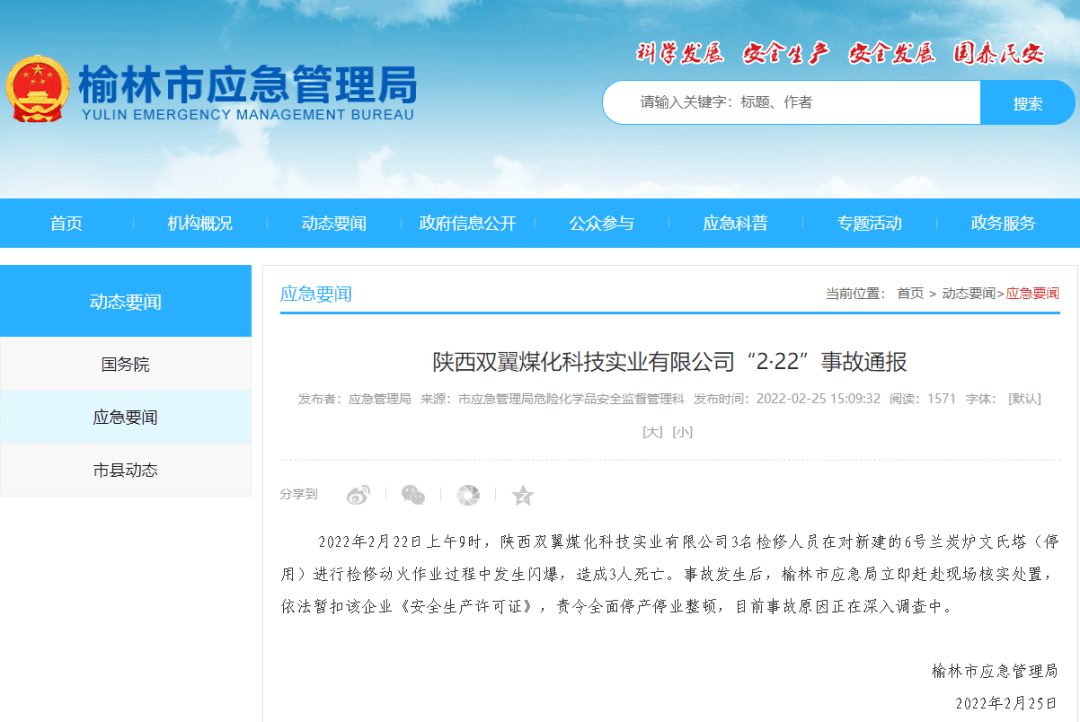Click 首页 in the breadcrumb
The image size is (1080, 722).
tap(910, 293)
